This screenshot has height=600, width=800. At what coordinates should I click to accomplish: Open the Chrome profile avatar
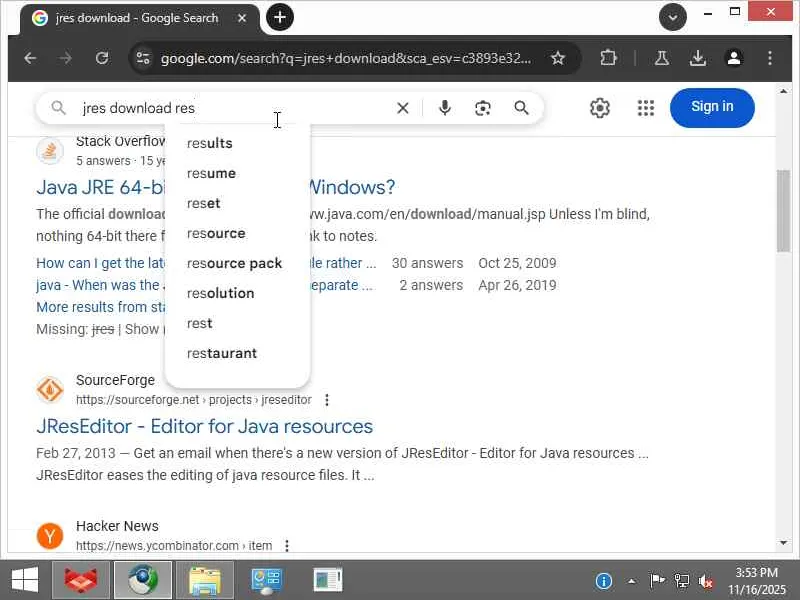734,58
